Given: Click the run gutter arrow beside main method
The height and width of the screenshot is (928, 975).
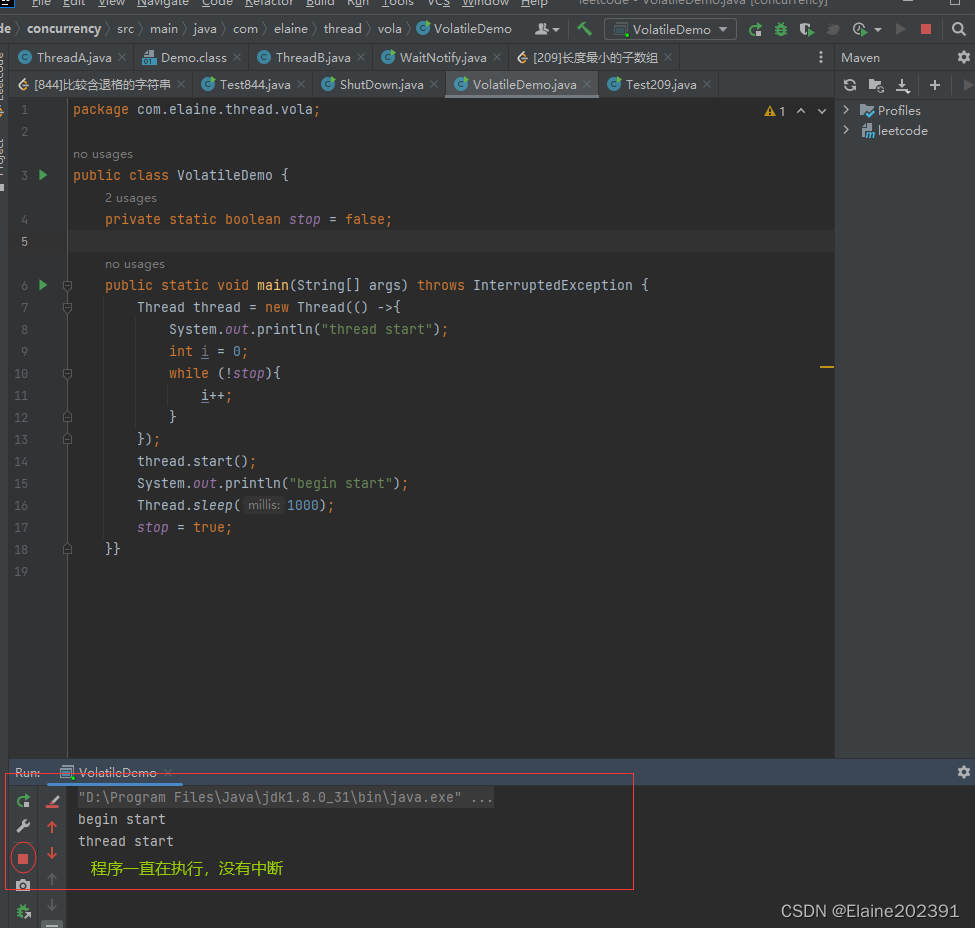Looking at the screenshot, I should 42,285.
